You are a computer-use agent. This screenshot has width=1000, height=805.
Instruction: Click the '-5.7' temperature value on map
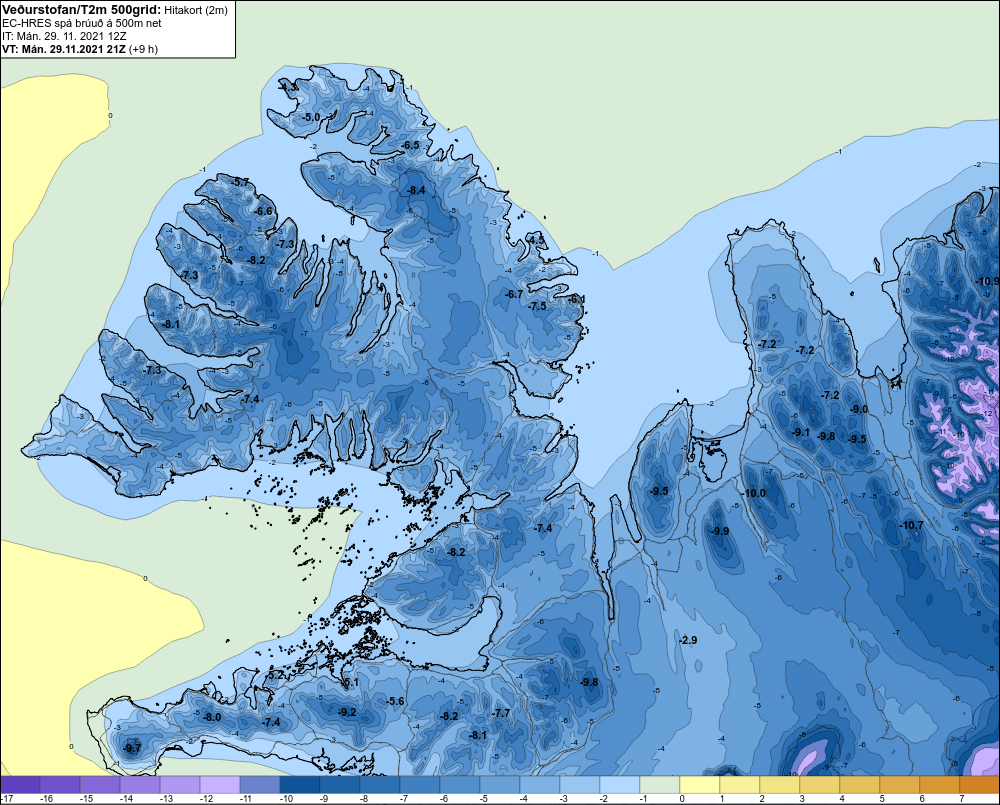coord(241,182)
